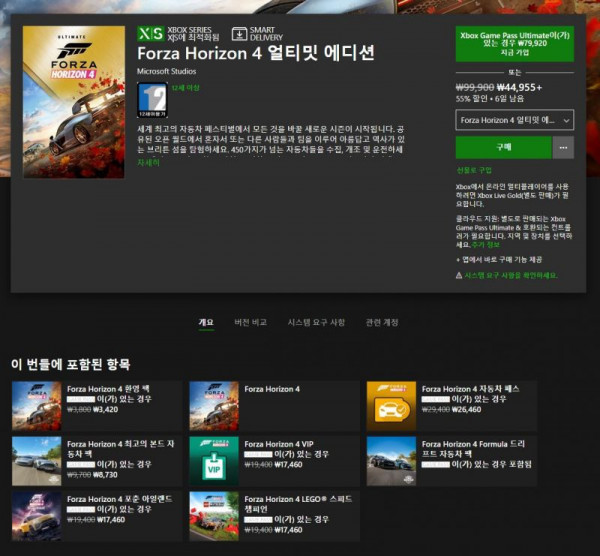Click the 이 번들에 포함된 항목 heading
Viewport: 600px width, 556px height.
[x=71, y=364]
